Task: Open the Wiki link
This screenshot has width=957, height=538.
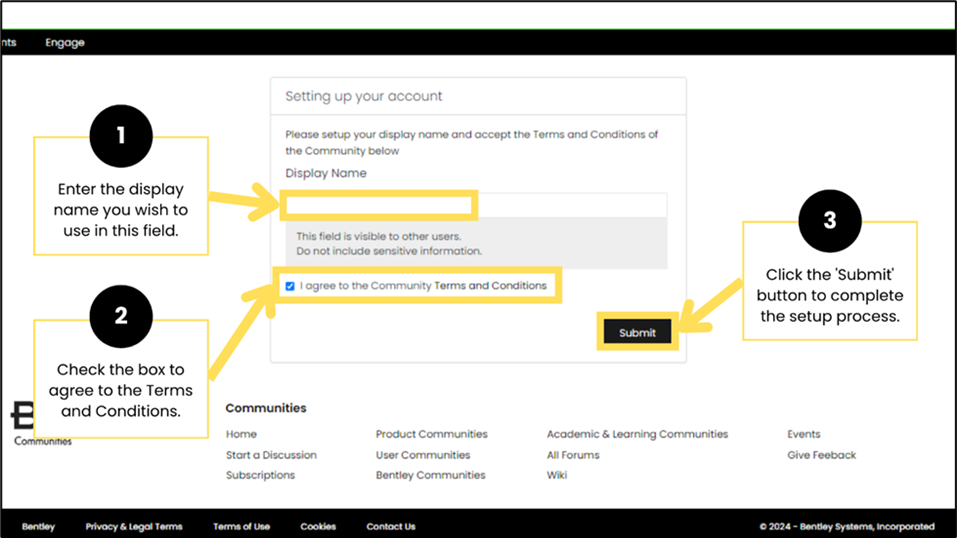Action: tap(557, 475)
